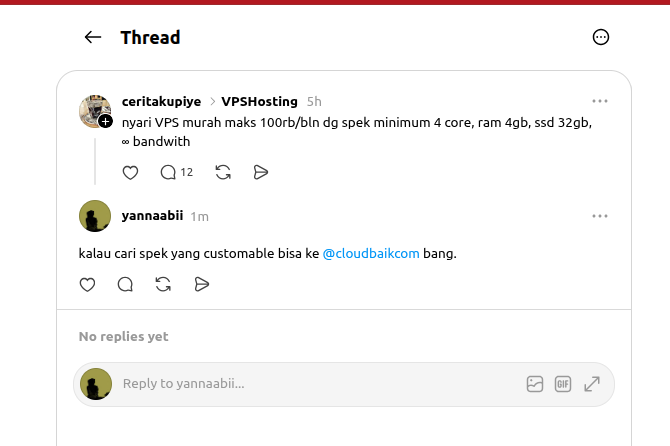Open ceritakupiye's profile from the username
670x446 pixels.
pos(161,102)
